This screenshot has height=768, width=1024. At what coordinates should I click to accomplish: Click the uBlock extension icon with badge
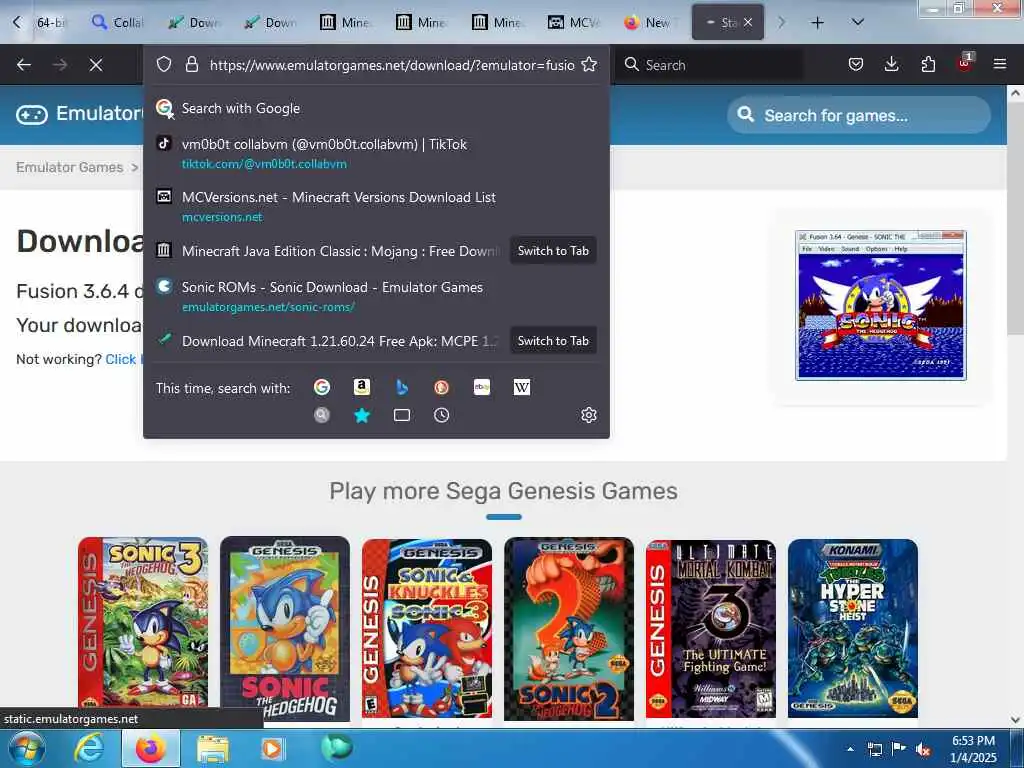pyautogui.click(x=965, y=63)
